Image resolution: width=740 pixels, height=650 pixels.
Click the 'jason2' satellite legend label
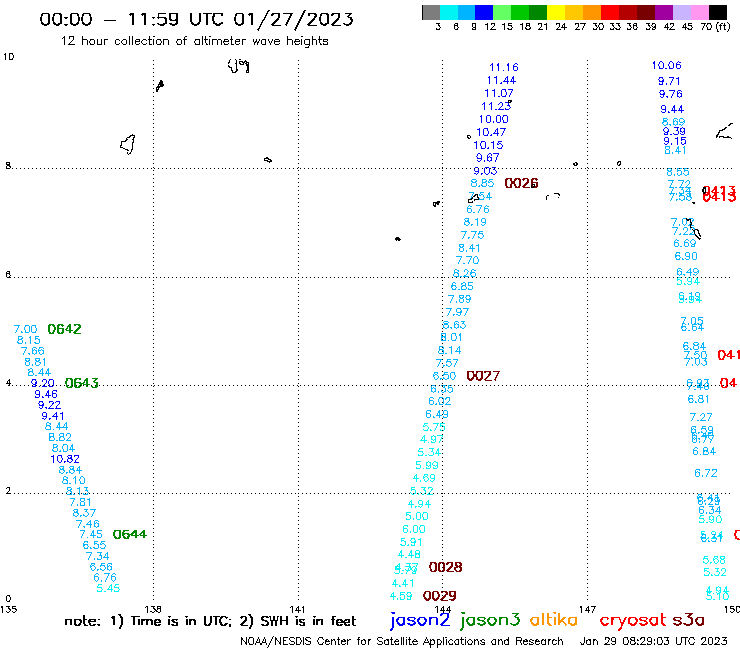coord(420,620)
